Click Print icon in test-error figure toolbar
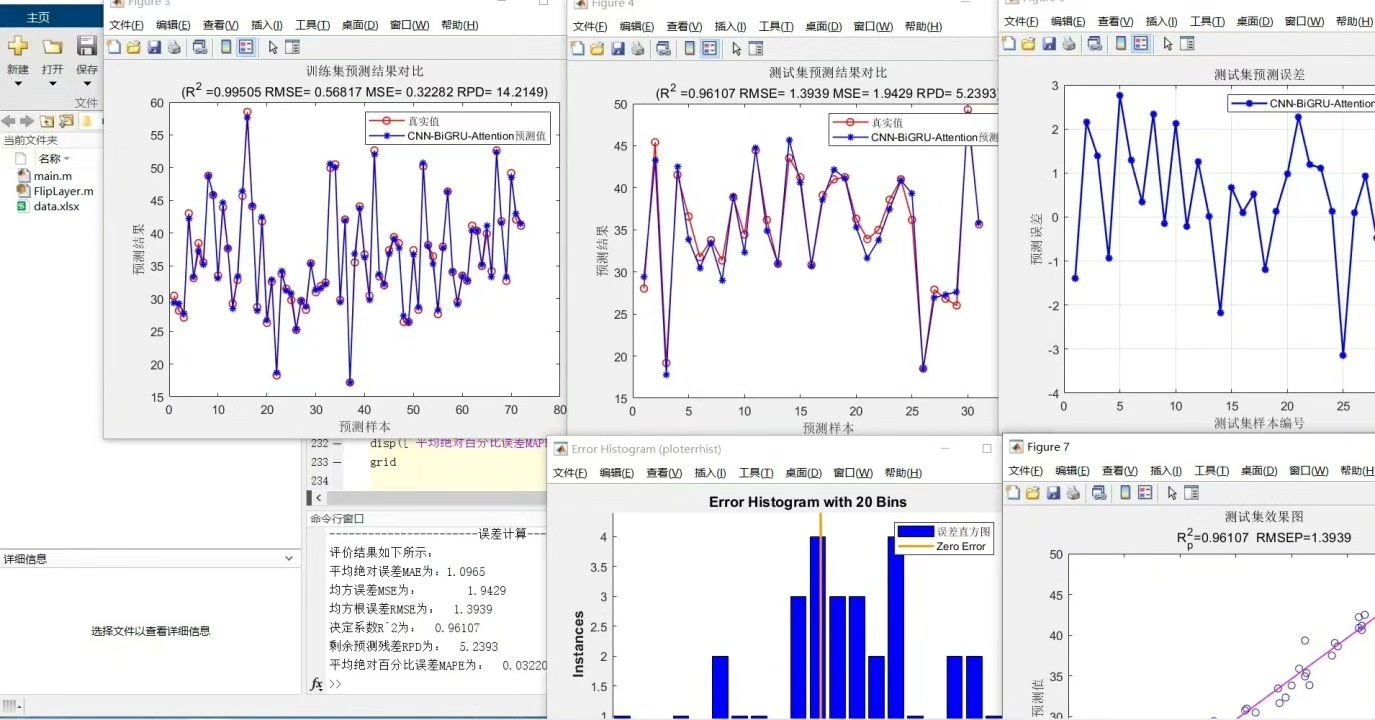1375x720 pixels. [1069, 43]
